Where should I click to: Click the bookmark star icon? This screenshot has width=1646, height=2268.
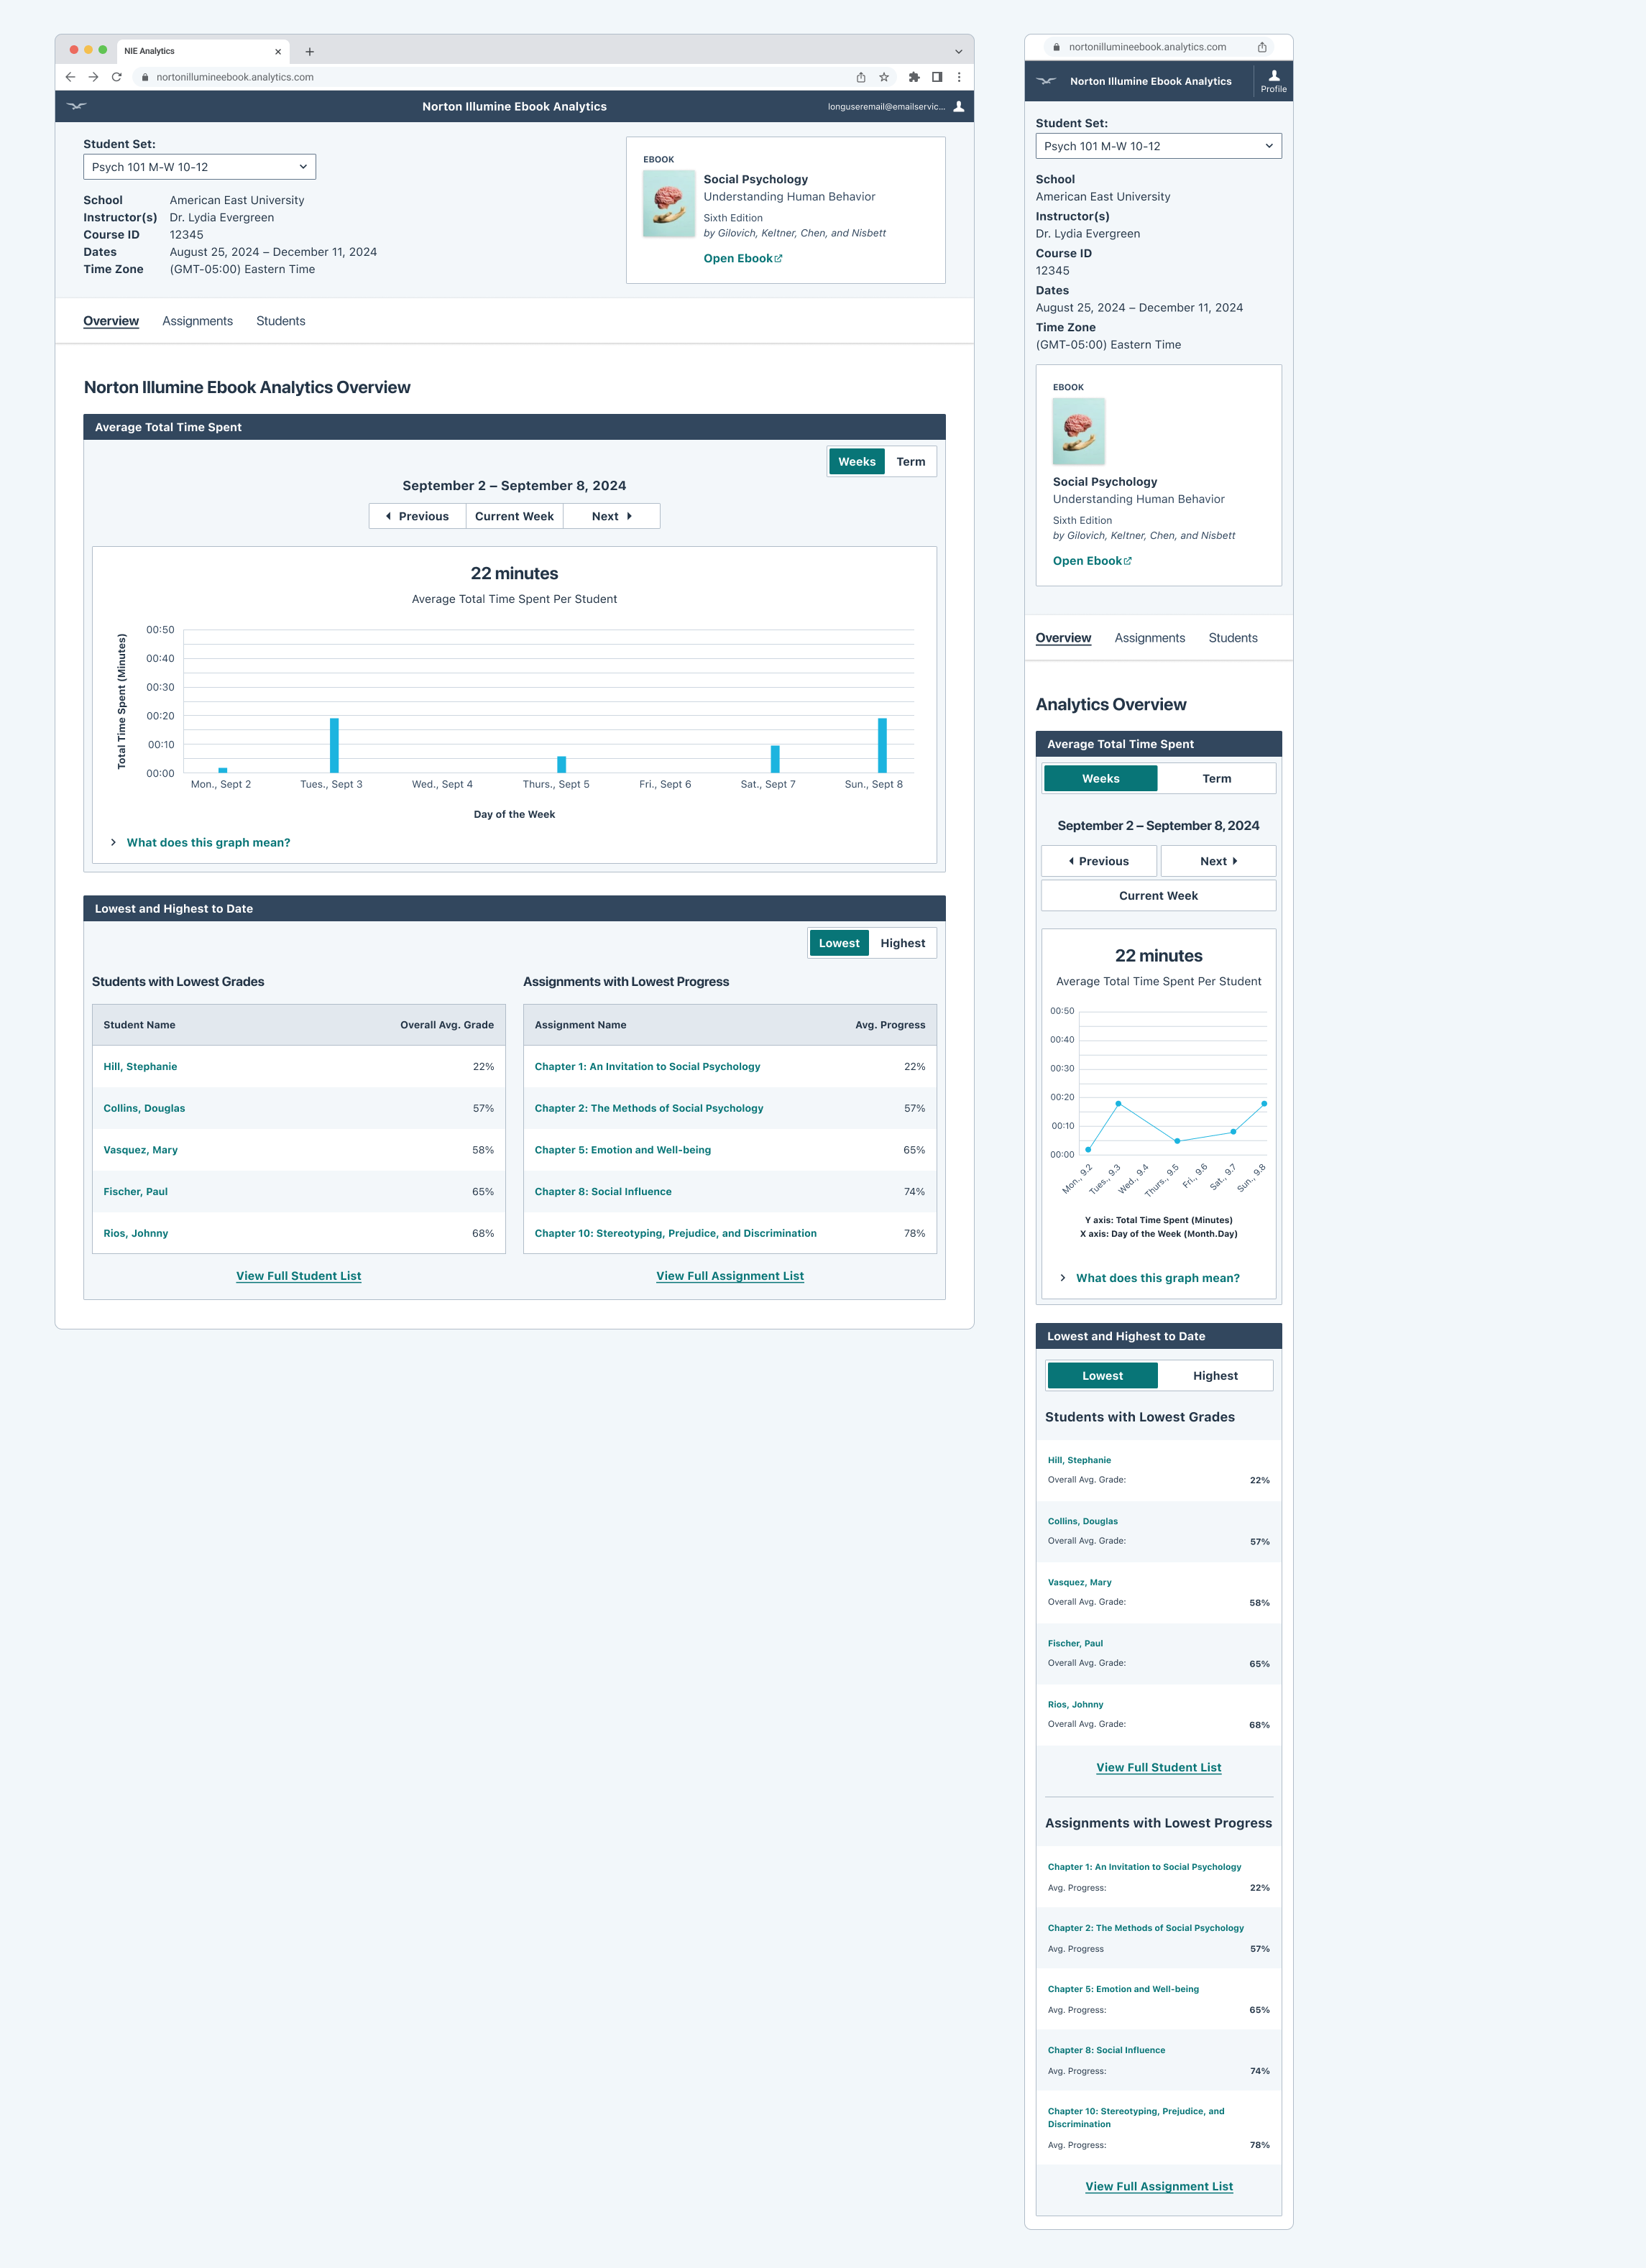(884, 77)
